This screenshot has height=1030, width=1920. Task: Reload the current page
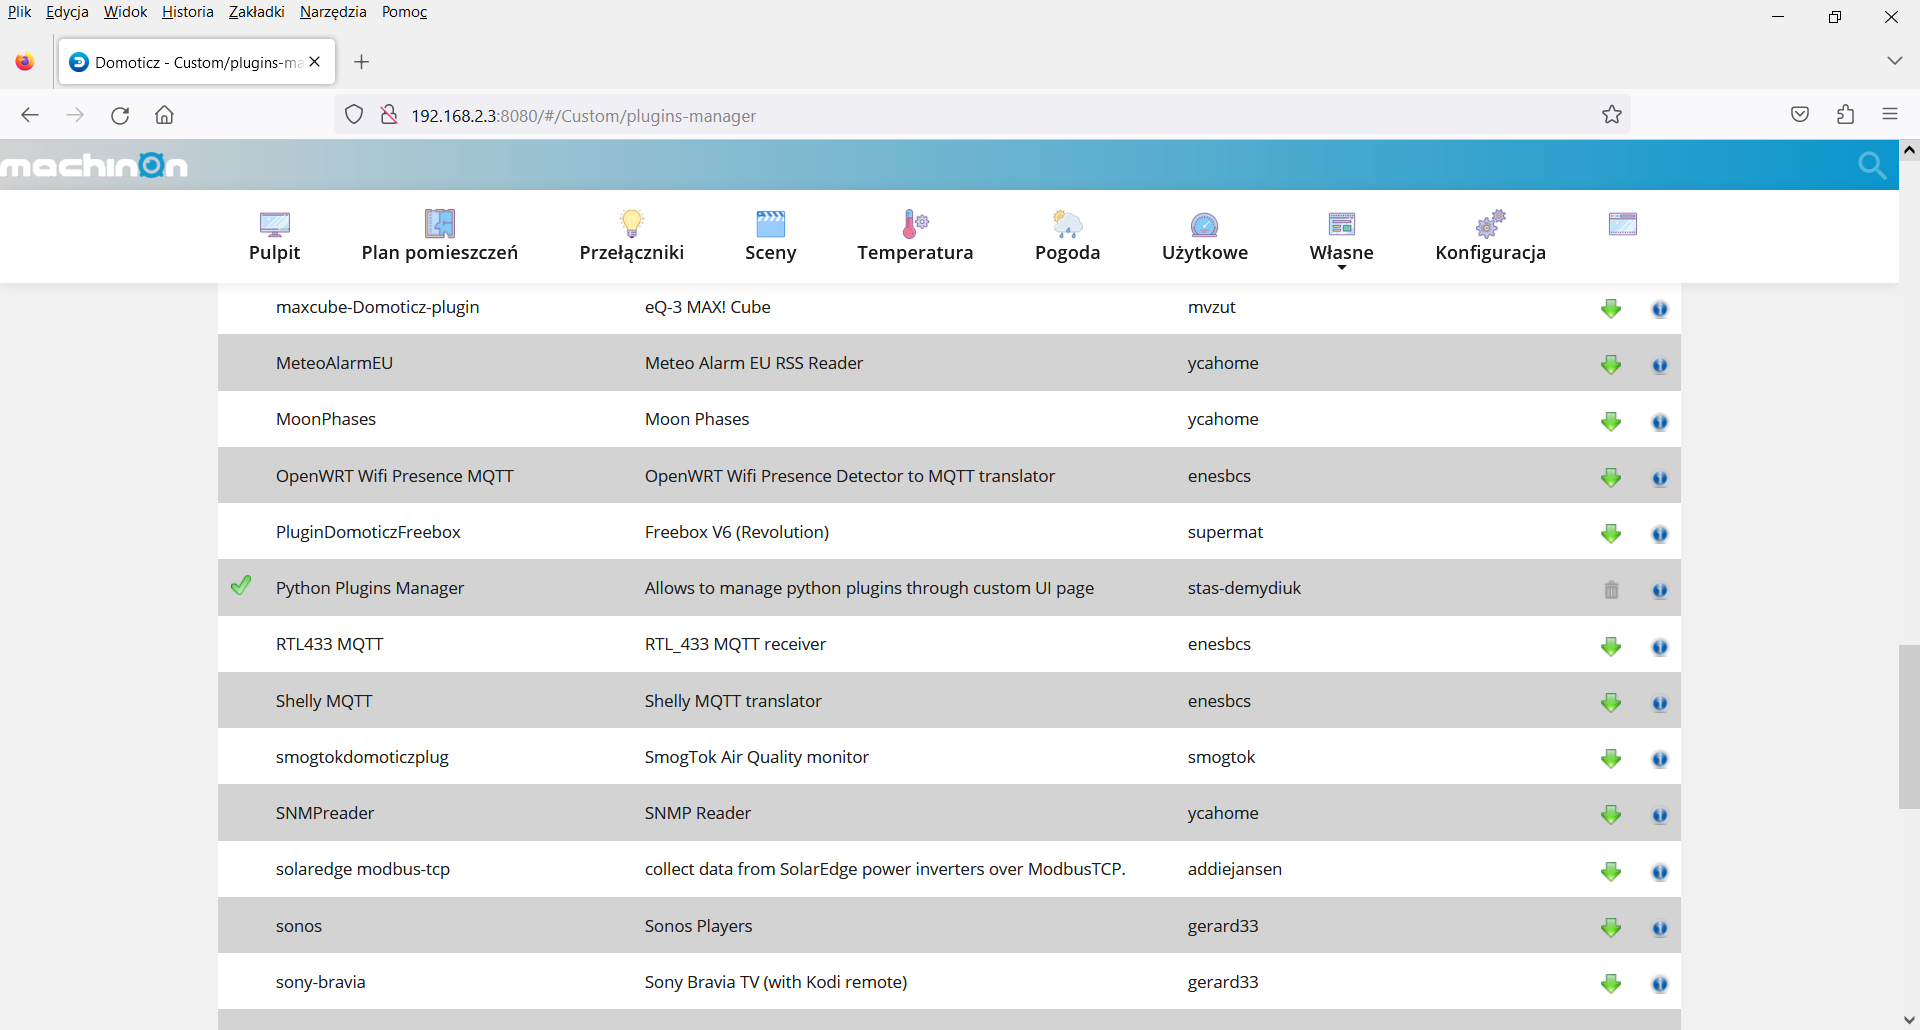tap(120, 115)
